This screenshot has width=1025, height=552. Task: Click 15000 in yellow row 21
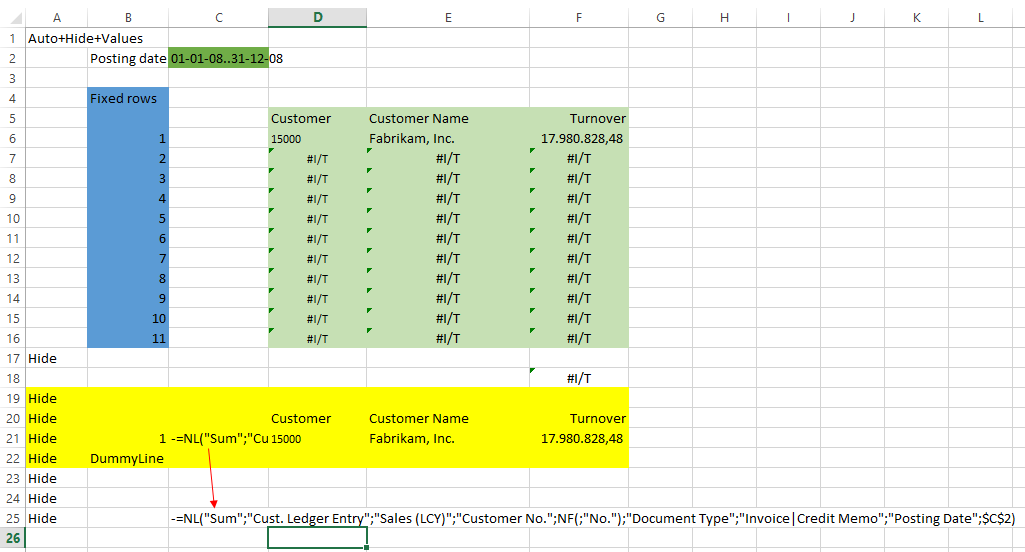317,438
